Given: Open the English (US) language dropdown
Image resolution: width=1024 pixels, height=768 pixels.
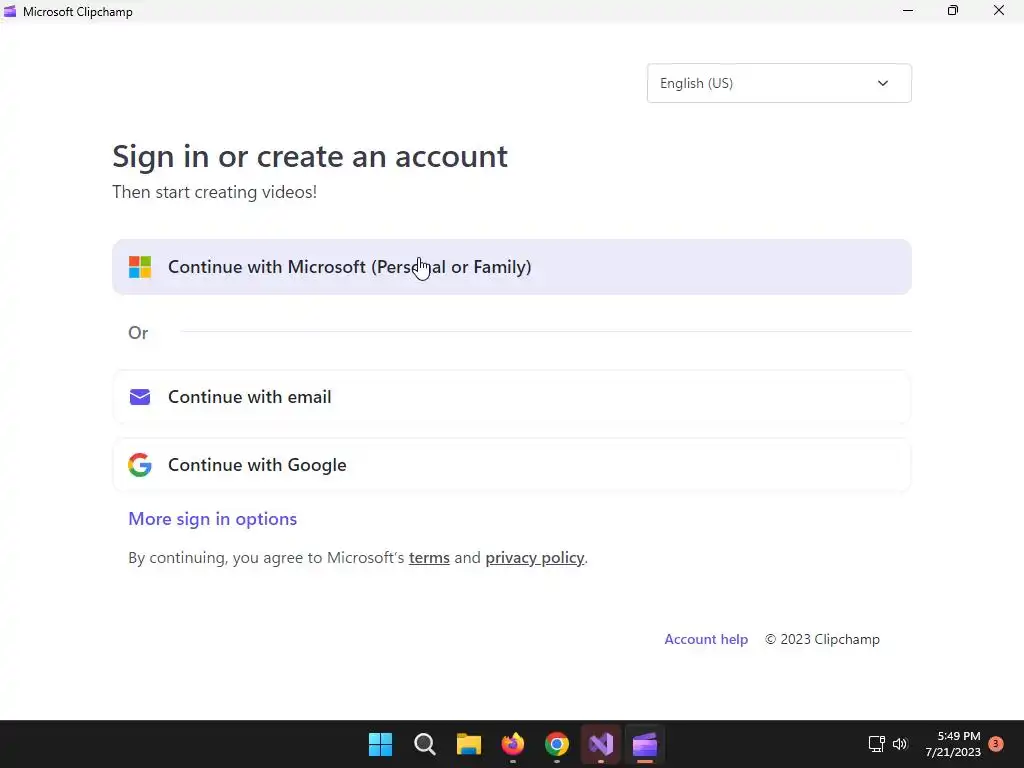Looking at the screenshot, I should click(x=779, y=83).
